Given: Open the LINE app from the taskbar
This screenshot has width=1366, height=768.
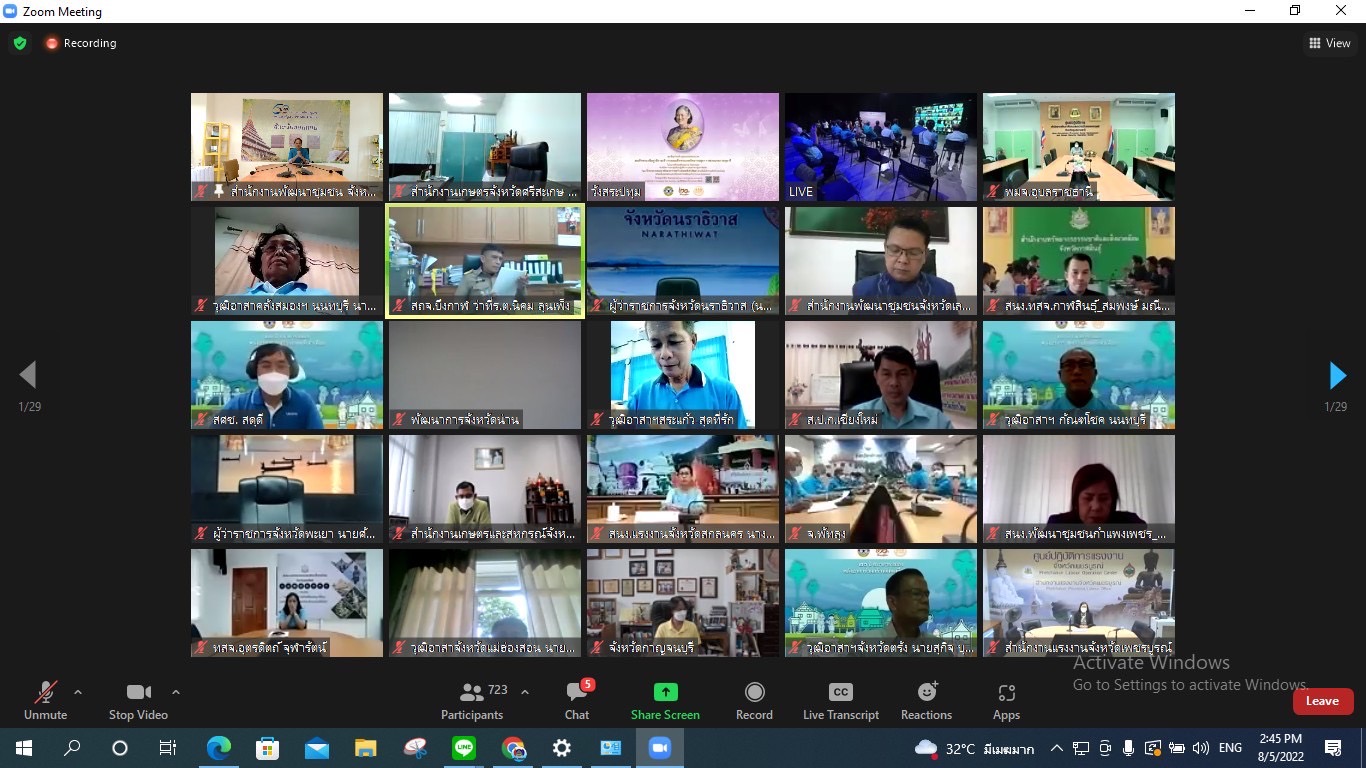Looking at the screenshot, I should [464, 748].
